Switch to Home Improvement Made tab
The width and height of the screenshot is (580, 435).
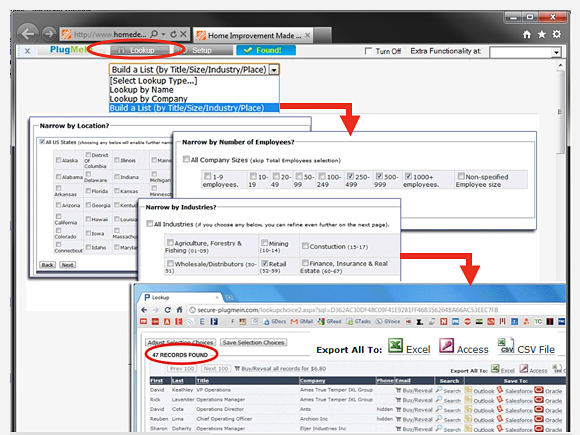(253, 36)
